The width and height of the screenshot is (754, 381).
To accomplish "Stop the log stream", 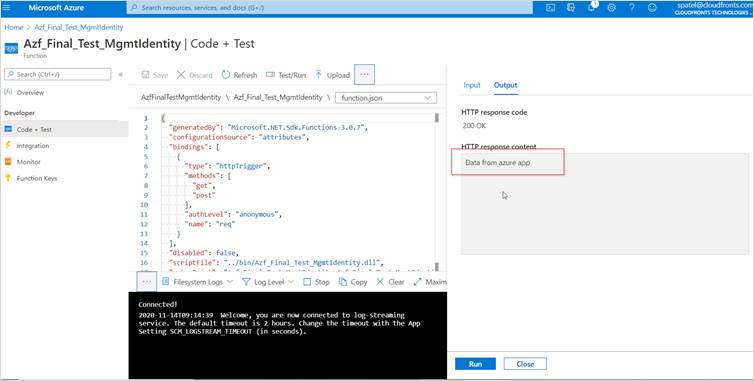I will [316, 282].
